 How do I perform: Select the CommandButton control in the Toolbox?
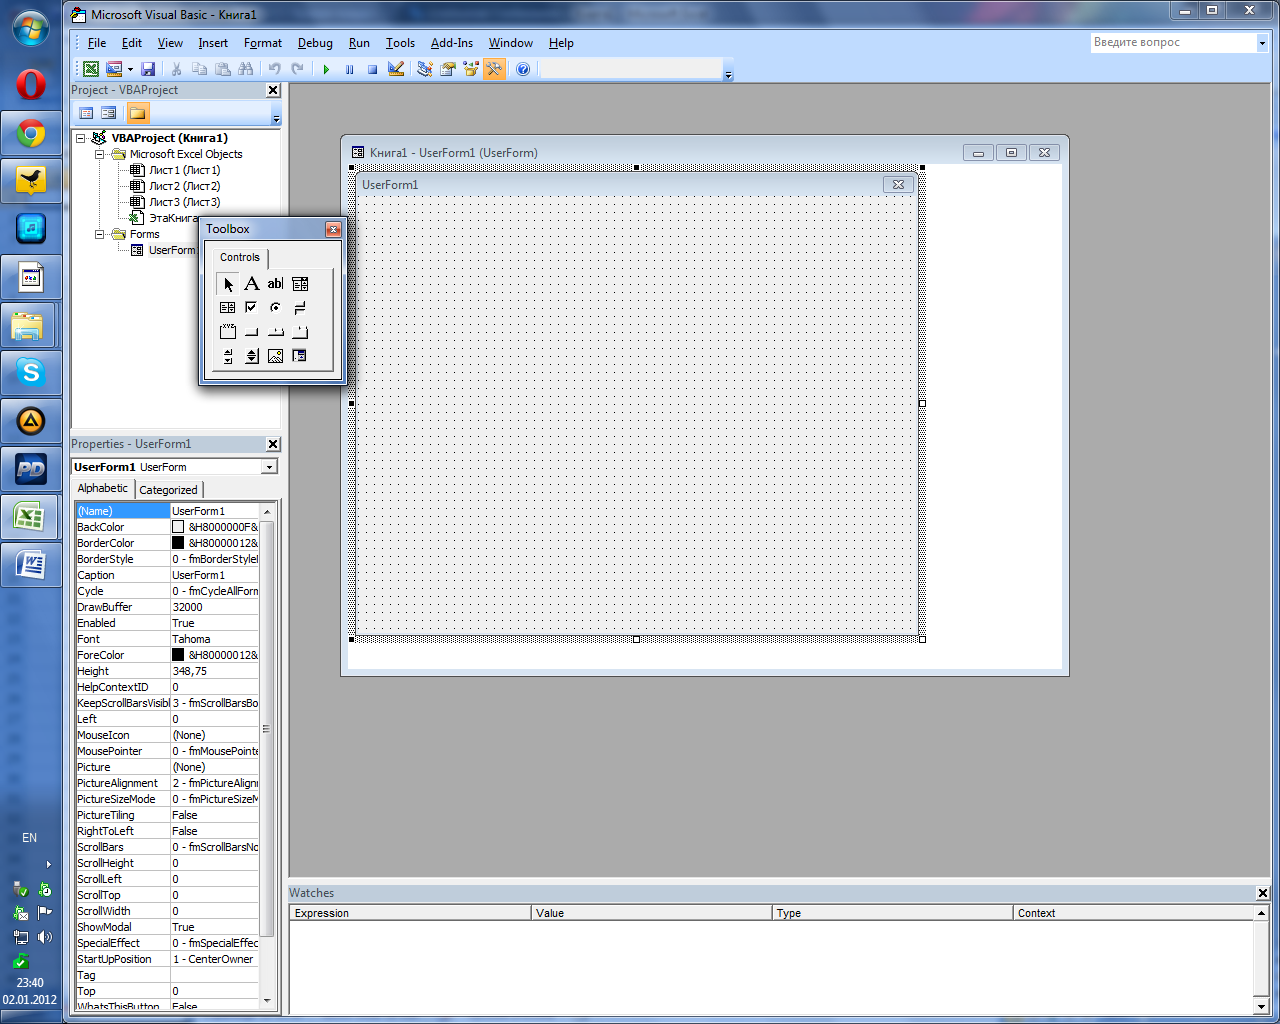(x=251, y=332)
